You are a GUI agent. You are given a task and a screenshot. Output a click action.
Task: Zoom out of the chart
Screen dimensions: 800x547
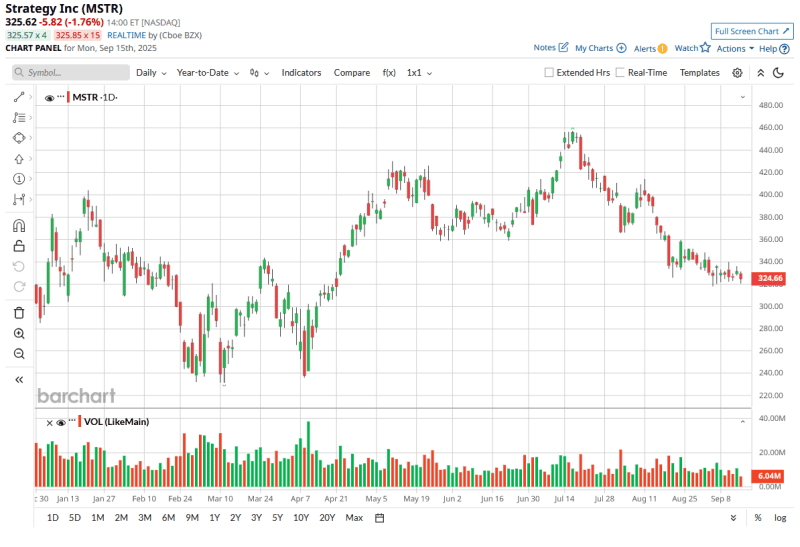tap(18, 354)
